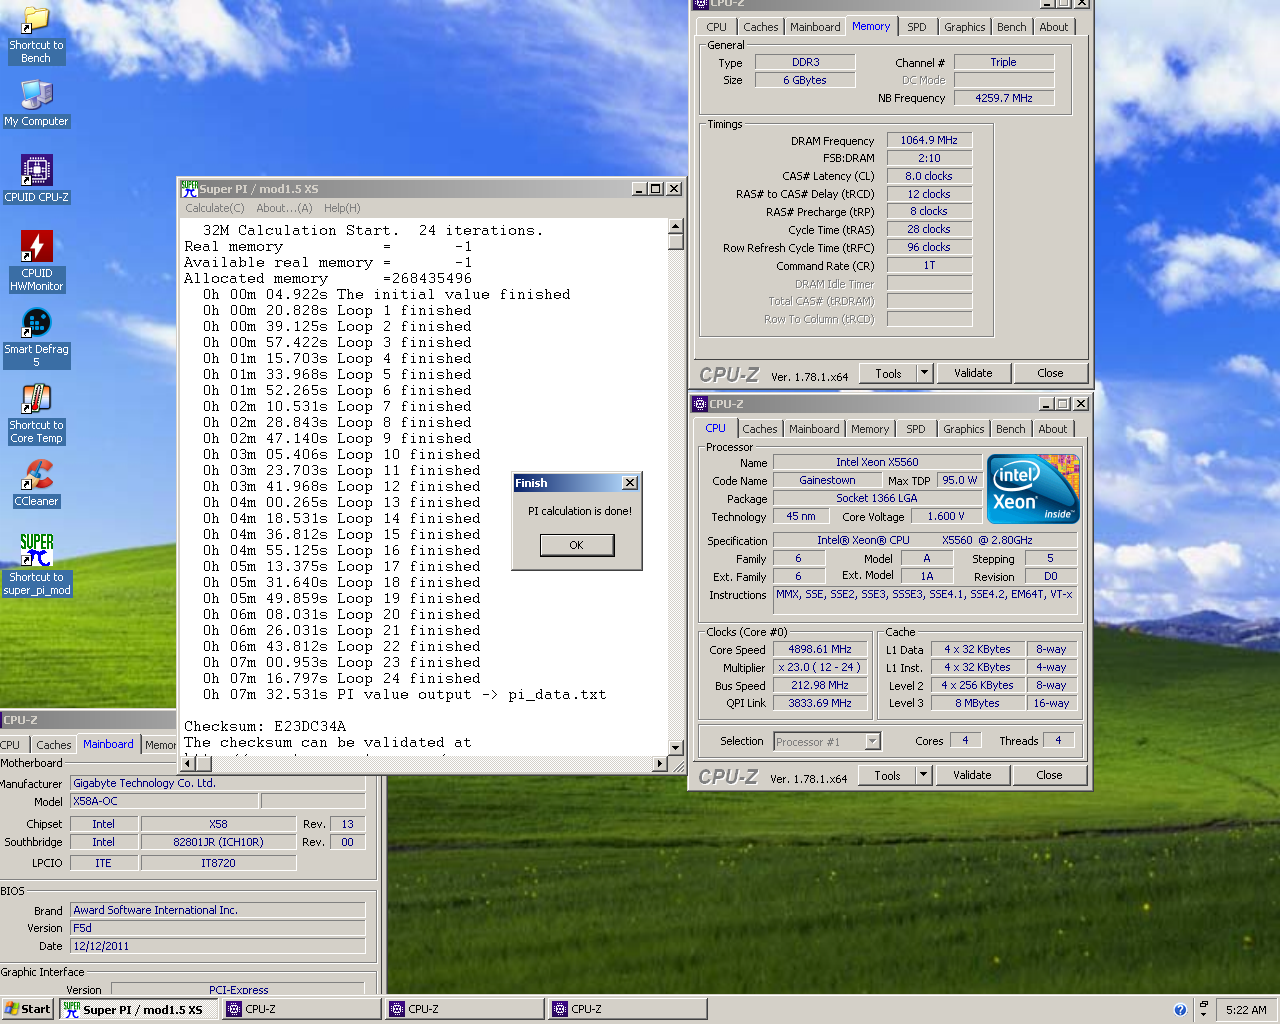Click OK in the Finish dialog

(577, 545)
